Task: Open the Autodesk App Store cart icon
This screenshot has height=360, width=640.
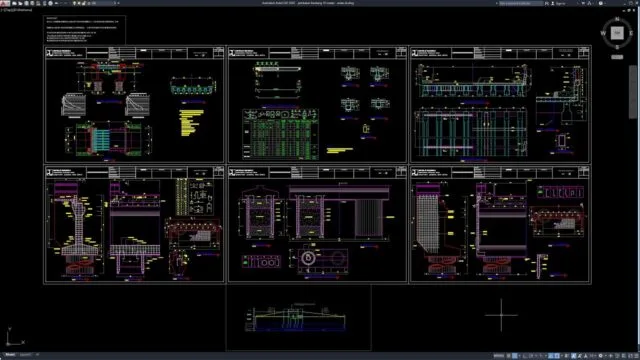Action: click(583, 3)
